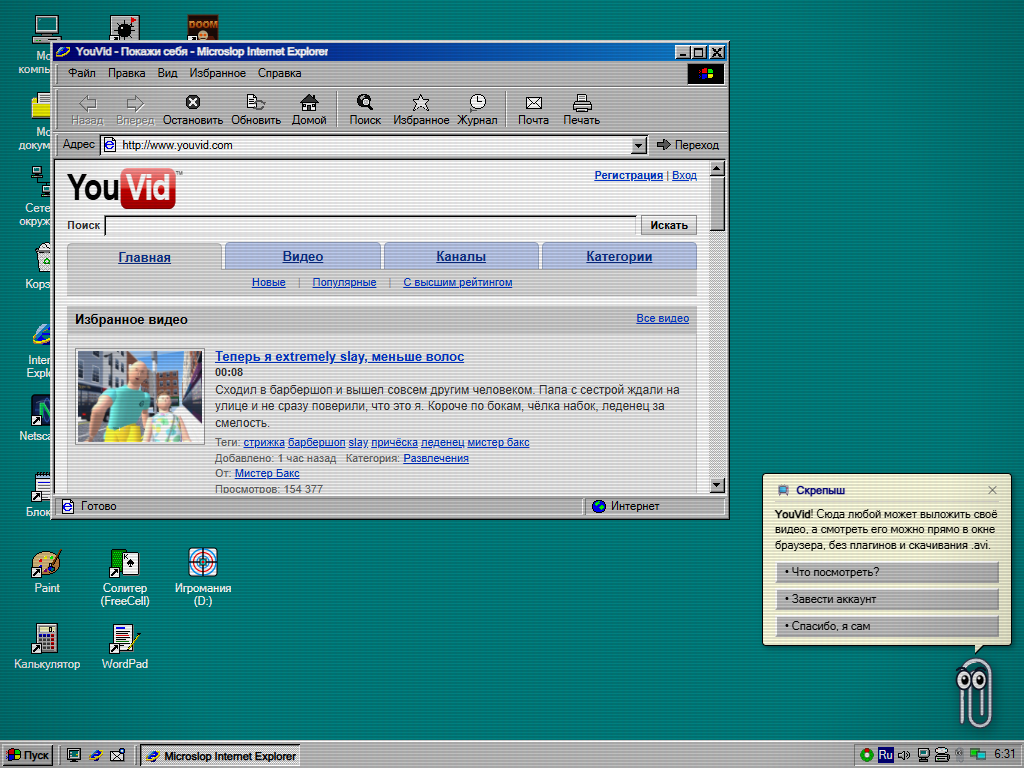Image resolution: width=1024 pixels, height=768 pixels.
Task: Click the page scrollbar down arrow
Action: click(717, 485)
